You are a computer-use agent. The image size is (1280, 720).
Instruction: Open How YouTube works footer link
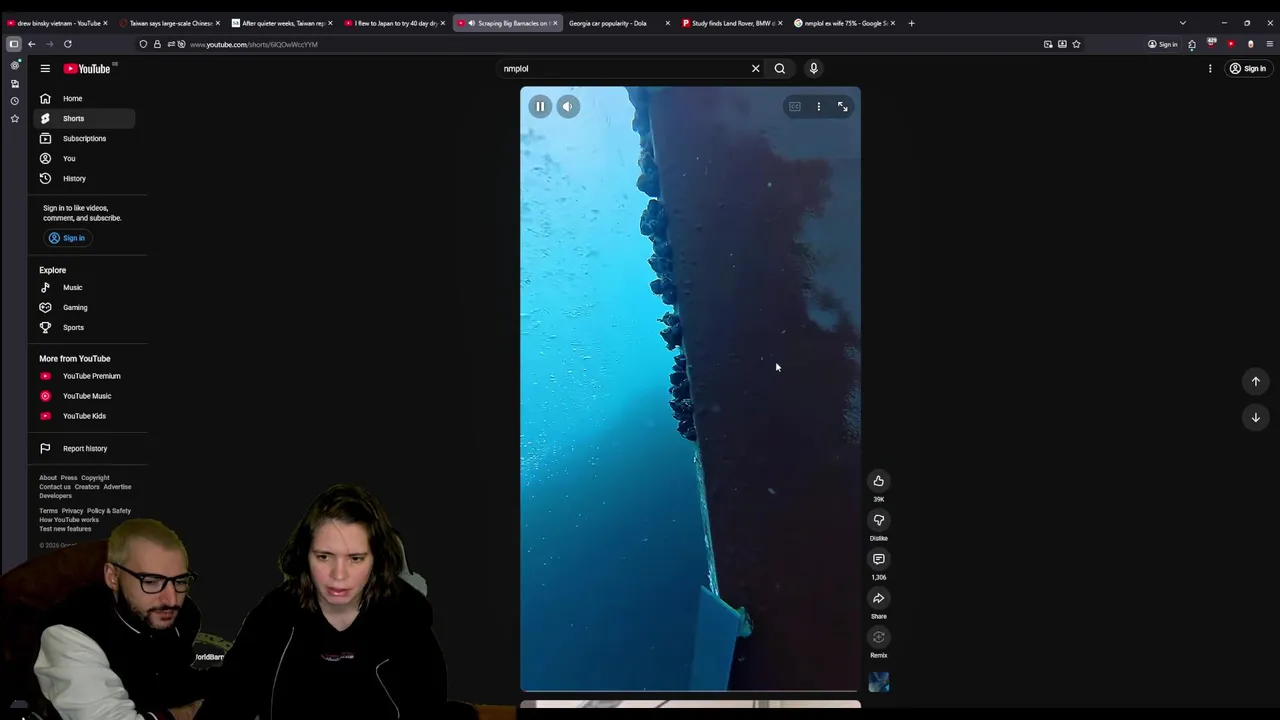69,520
